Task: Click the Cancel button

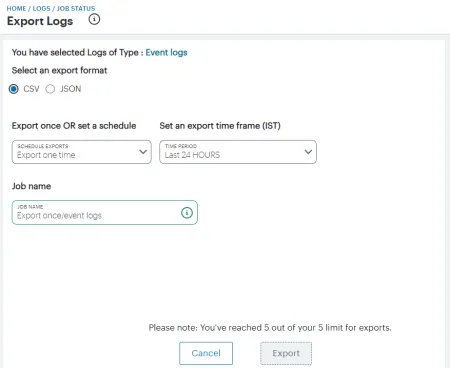Action: click(206, 353)
